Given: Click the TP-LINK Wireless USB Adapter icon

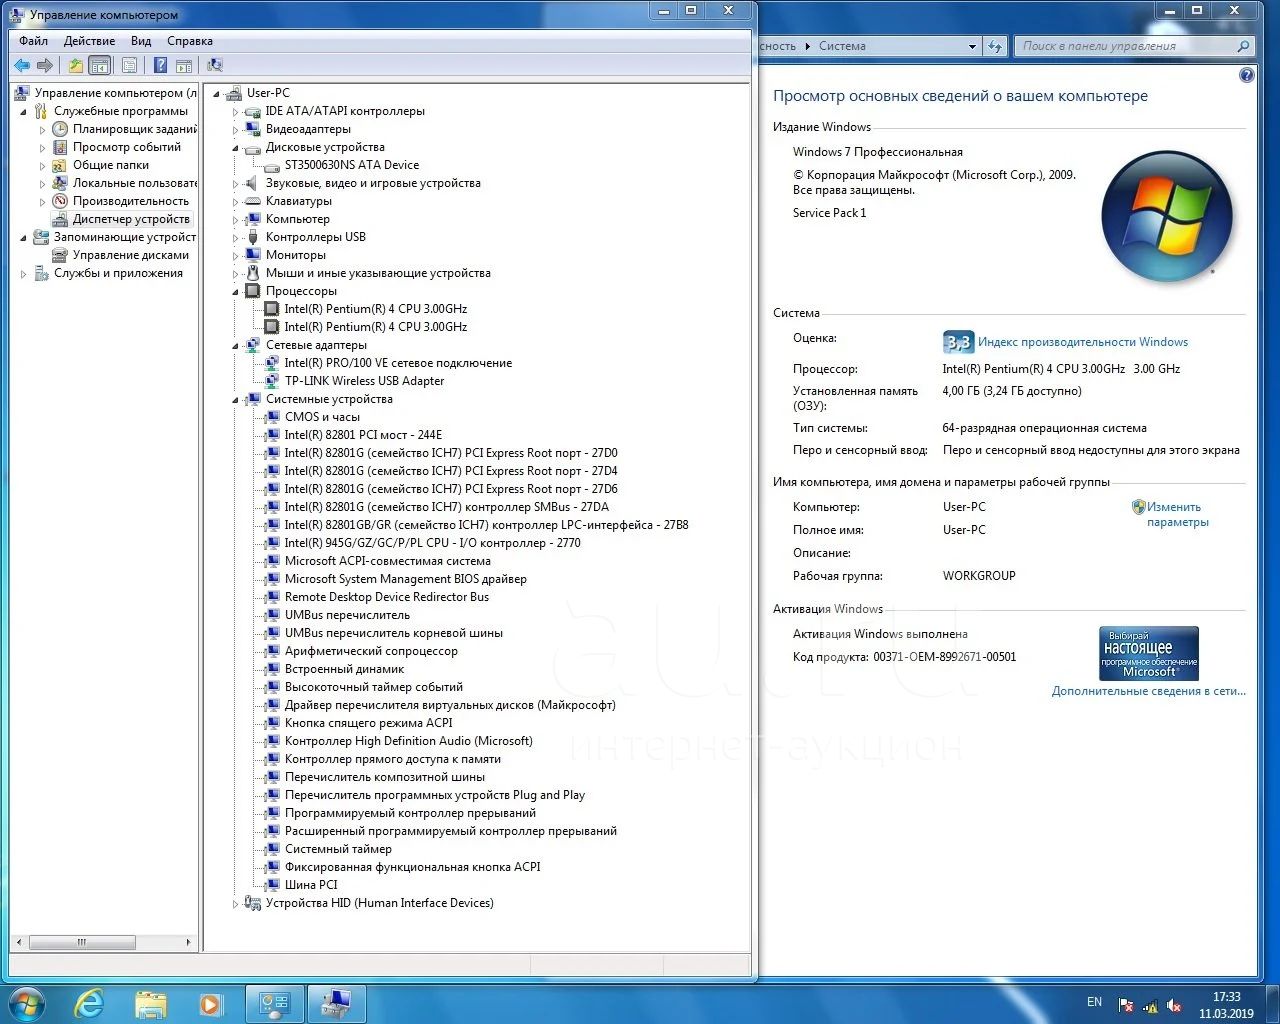Looking at the screenshot, I should pos(271,381).
